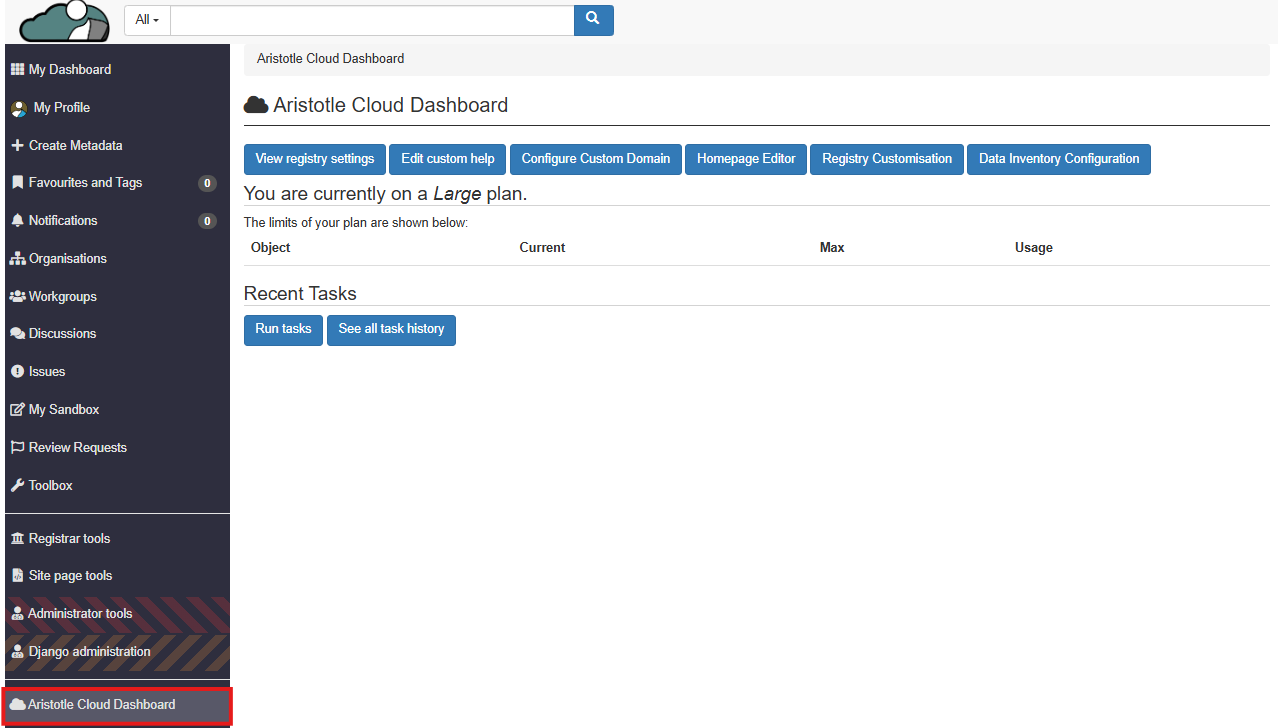
Task: Open My Dashboard from the sidebar
Action: click(69, 70)
